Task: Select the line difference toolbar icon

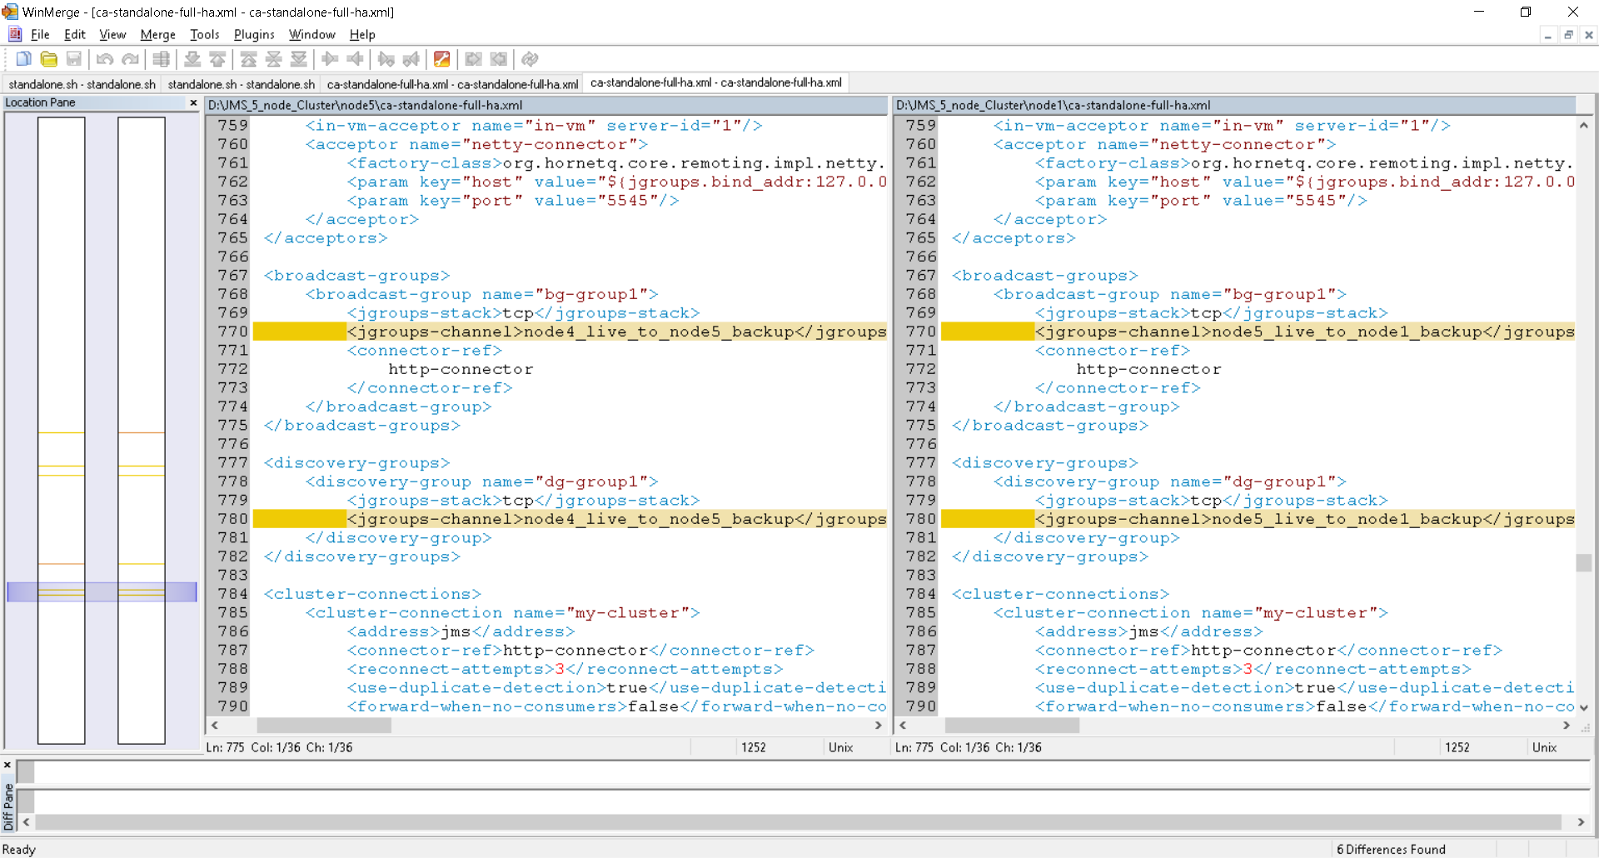Action: pyautogui.click(x=161, y=59)
